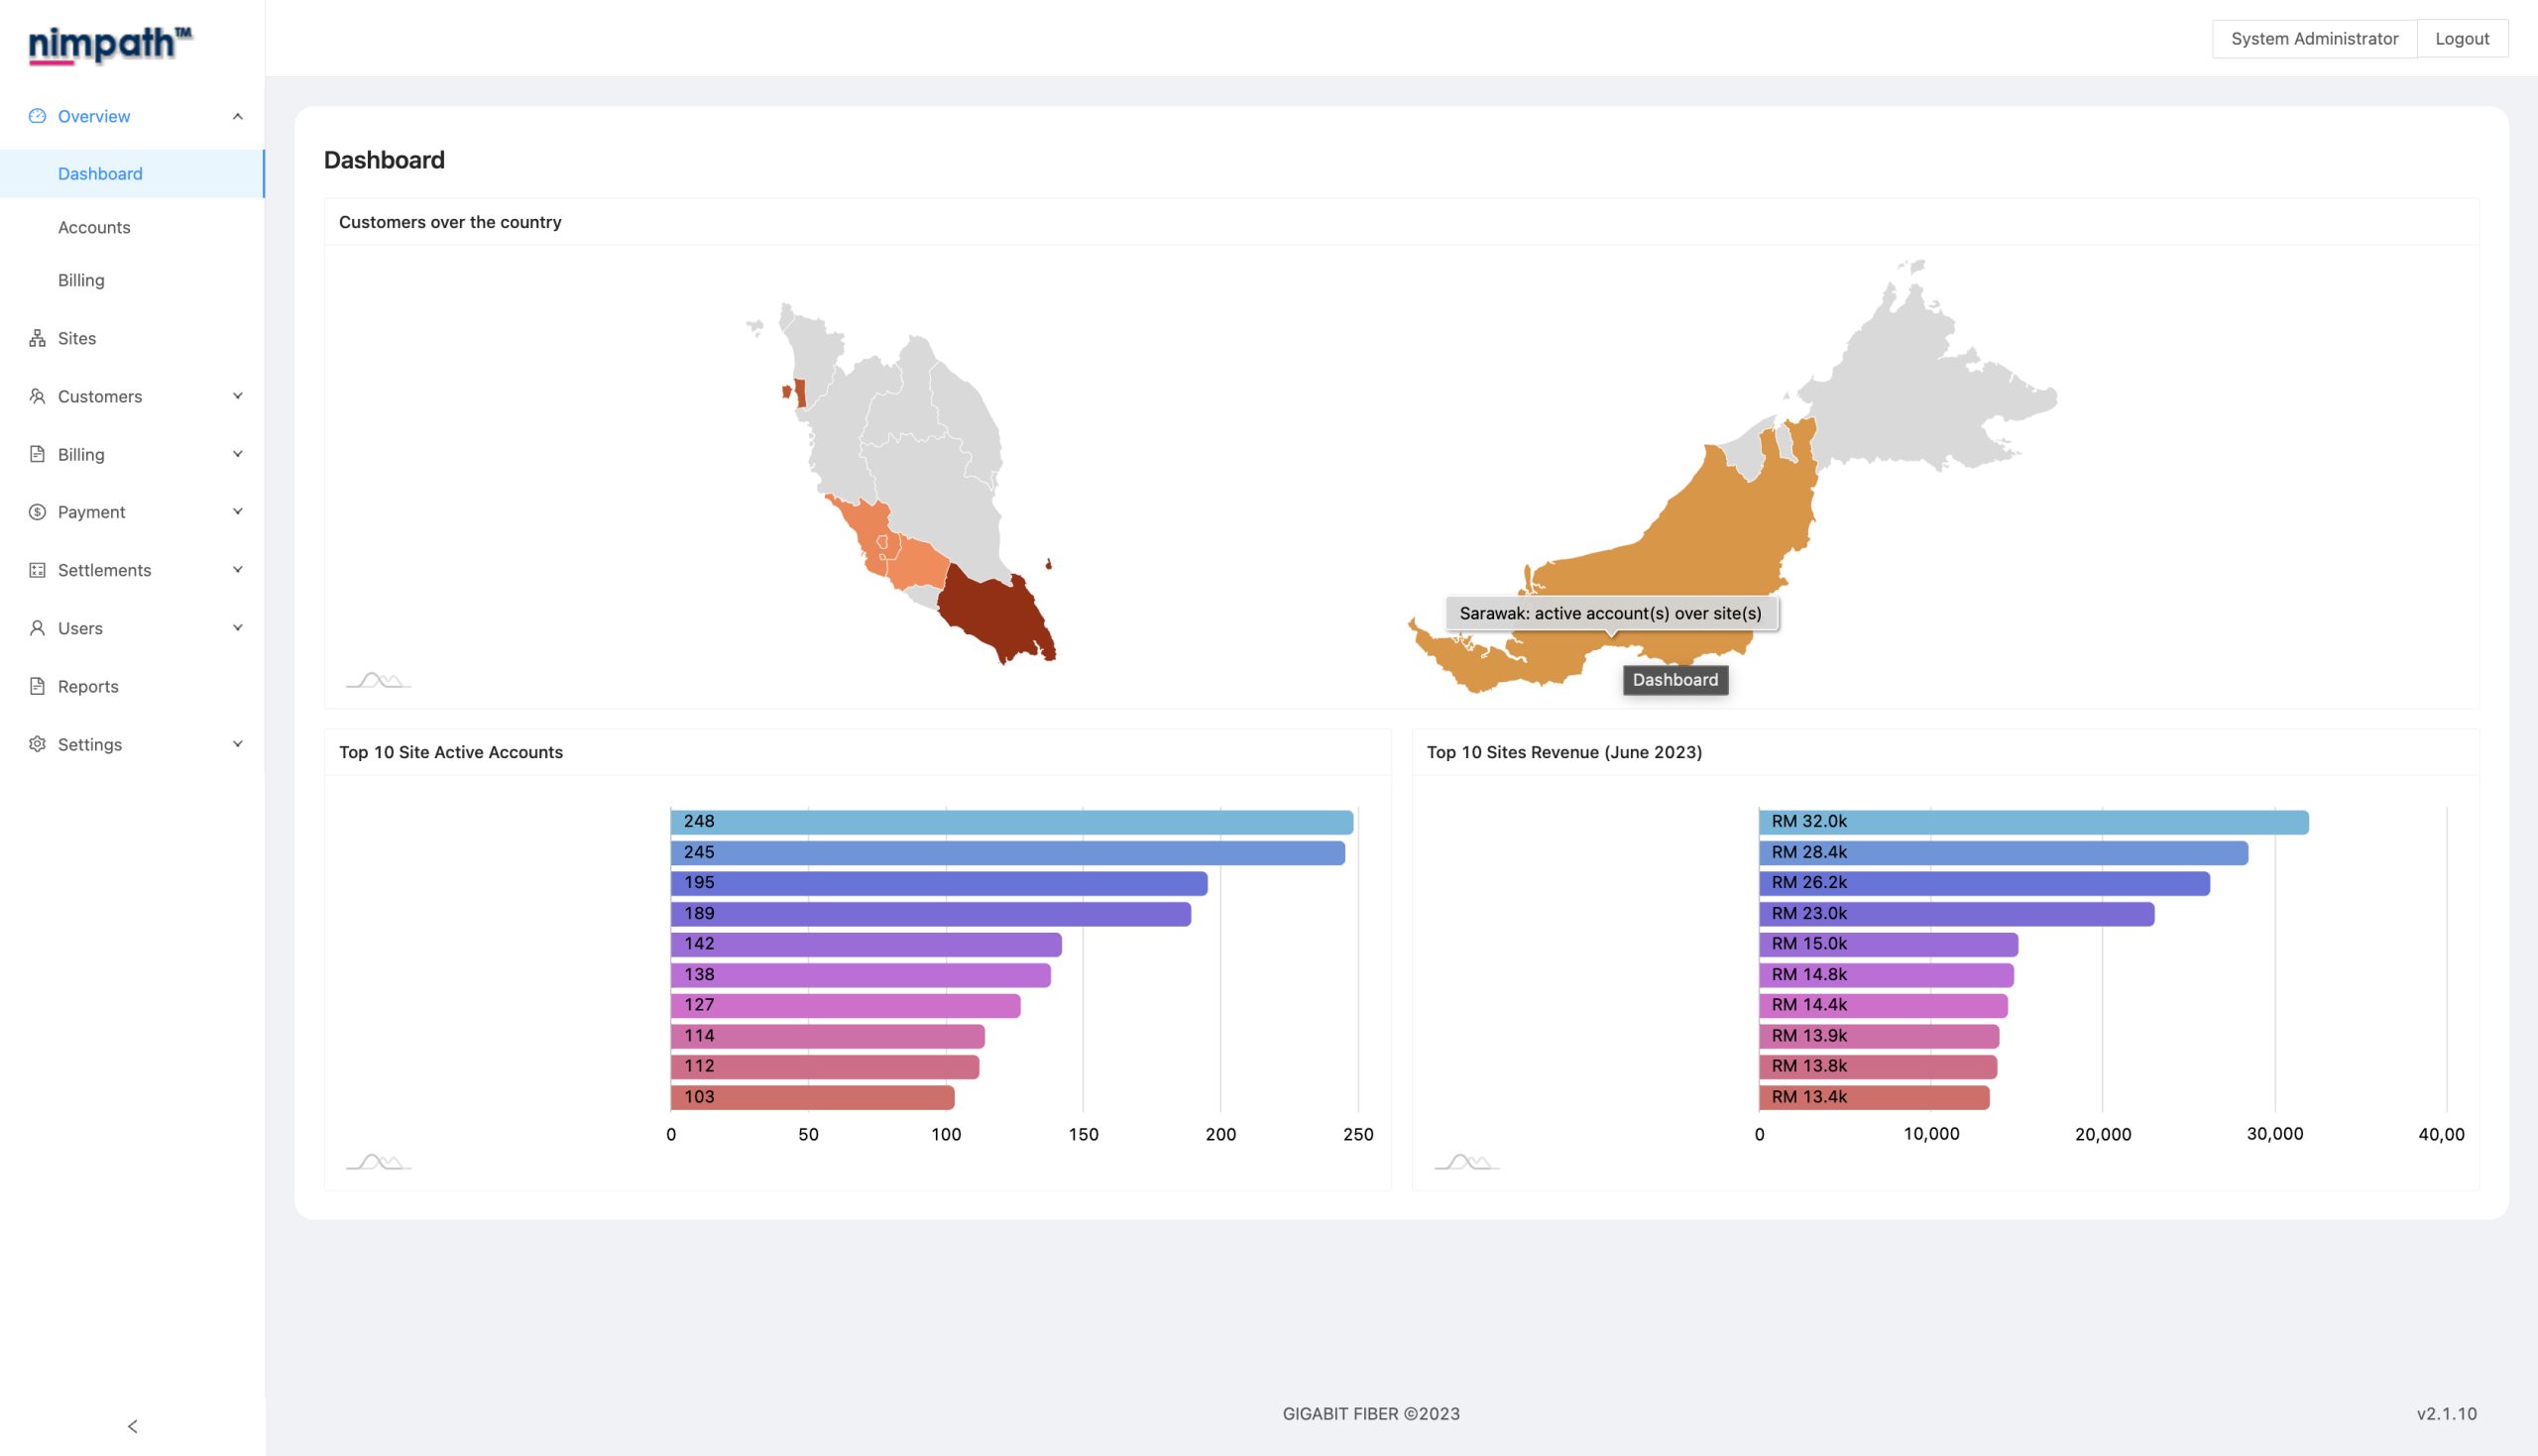Click the Settlements ledger icon
The image size is (2538, 1456).
37,570
